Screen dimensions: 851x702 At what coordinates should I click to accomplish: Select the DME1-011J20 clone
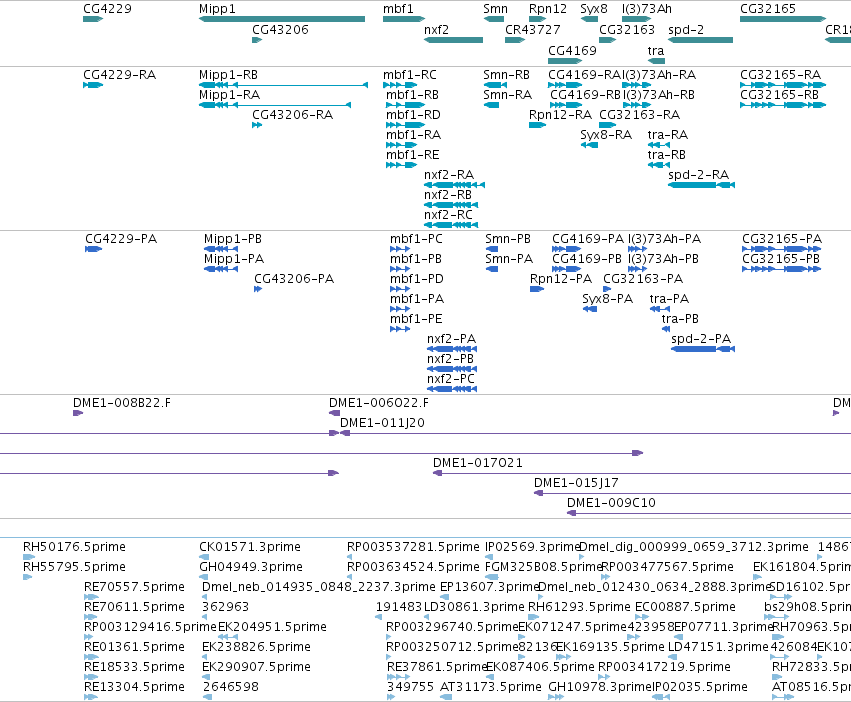[x=595, y=433]
